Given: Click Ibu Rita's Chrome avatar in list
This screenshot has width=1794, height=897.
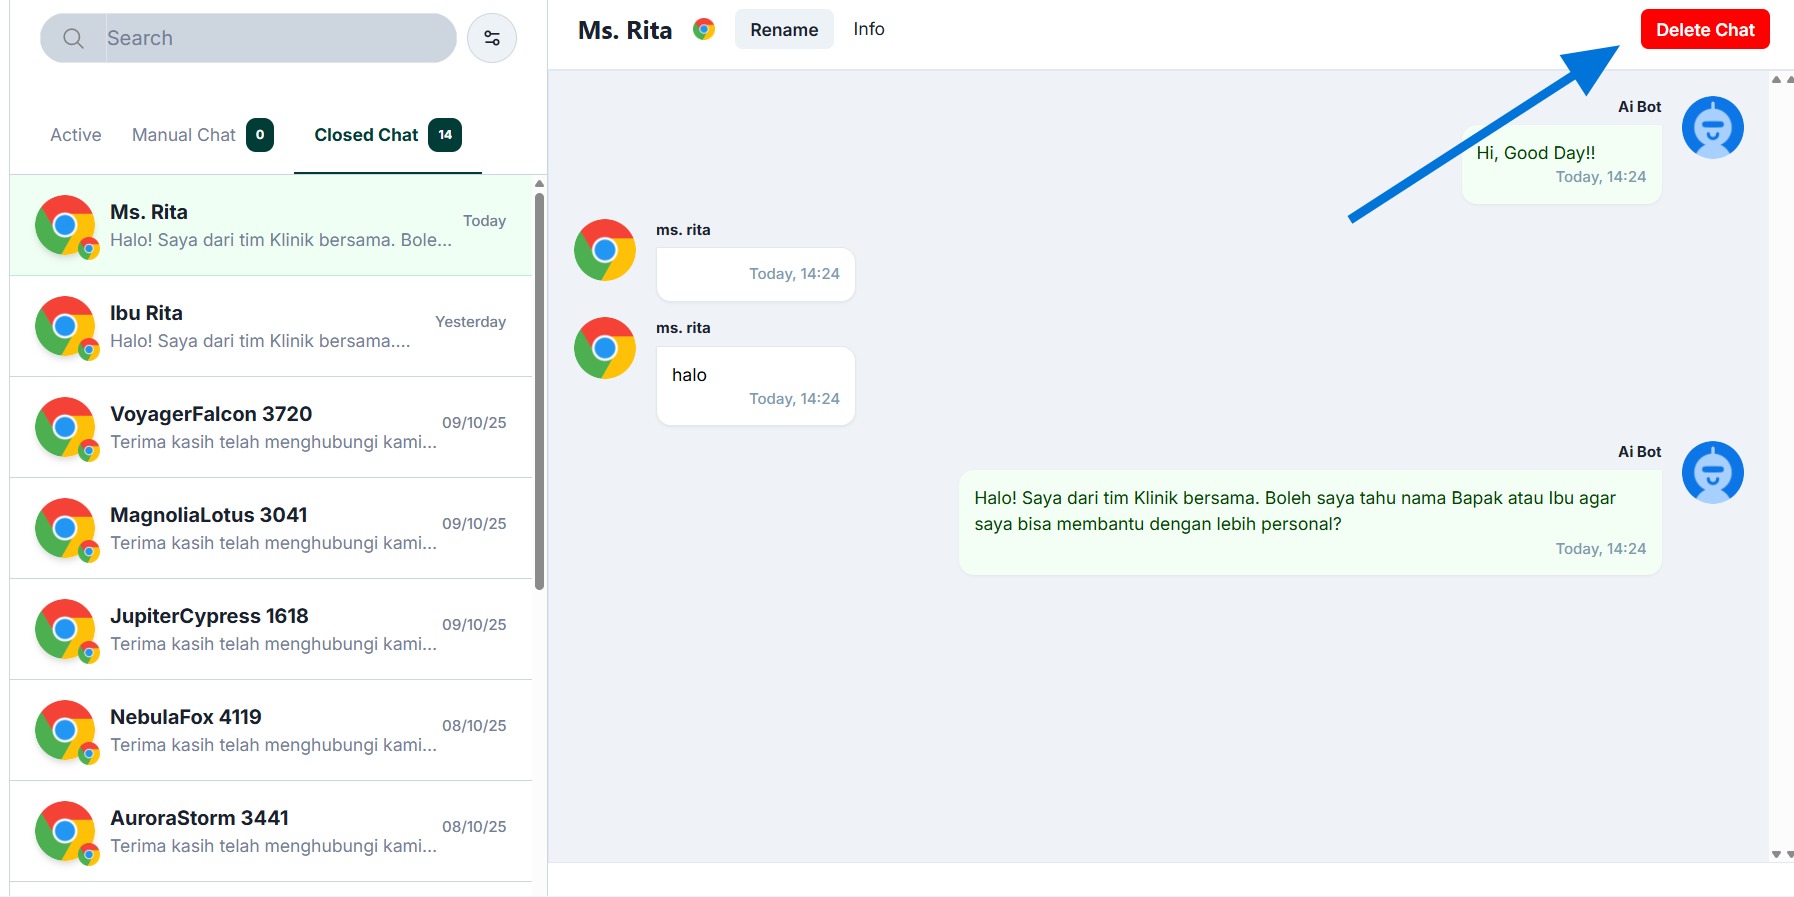Looking at the screenshot, I should coord(66,327).
